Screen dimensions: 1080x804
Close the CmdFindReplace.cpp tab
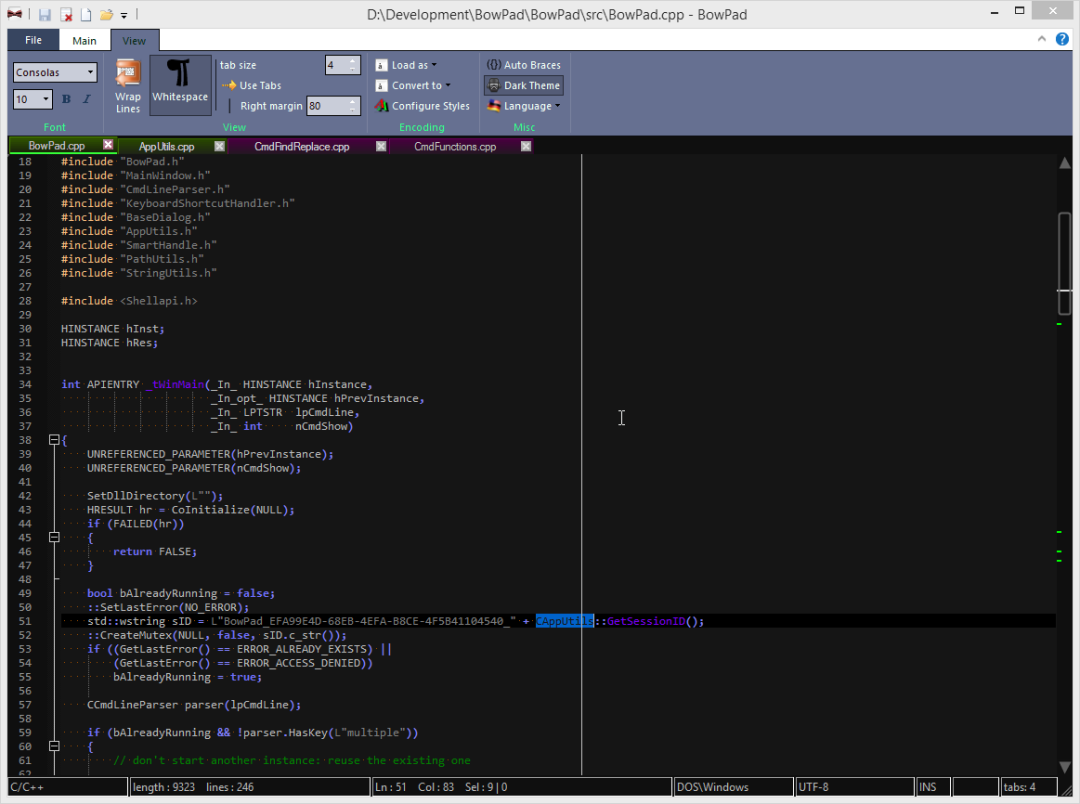pyautogui.click(x=381, y=146)
